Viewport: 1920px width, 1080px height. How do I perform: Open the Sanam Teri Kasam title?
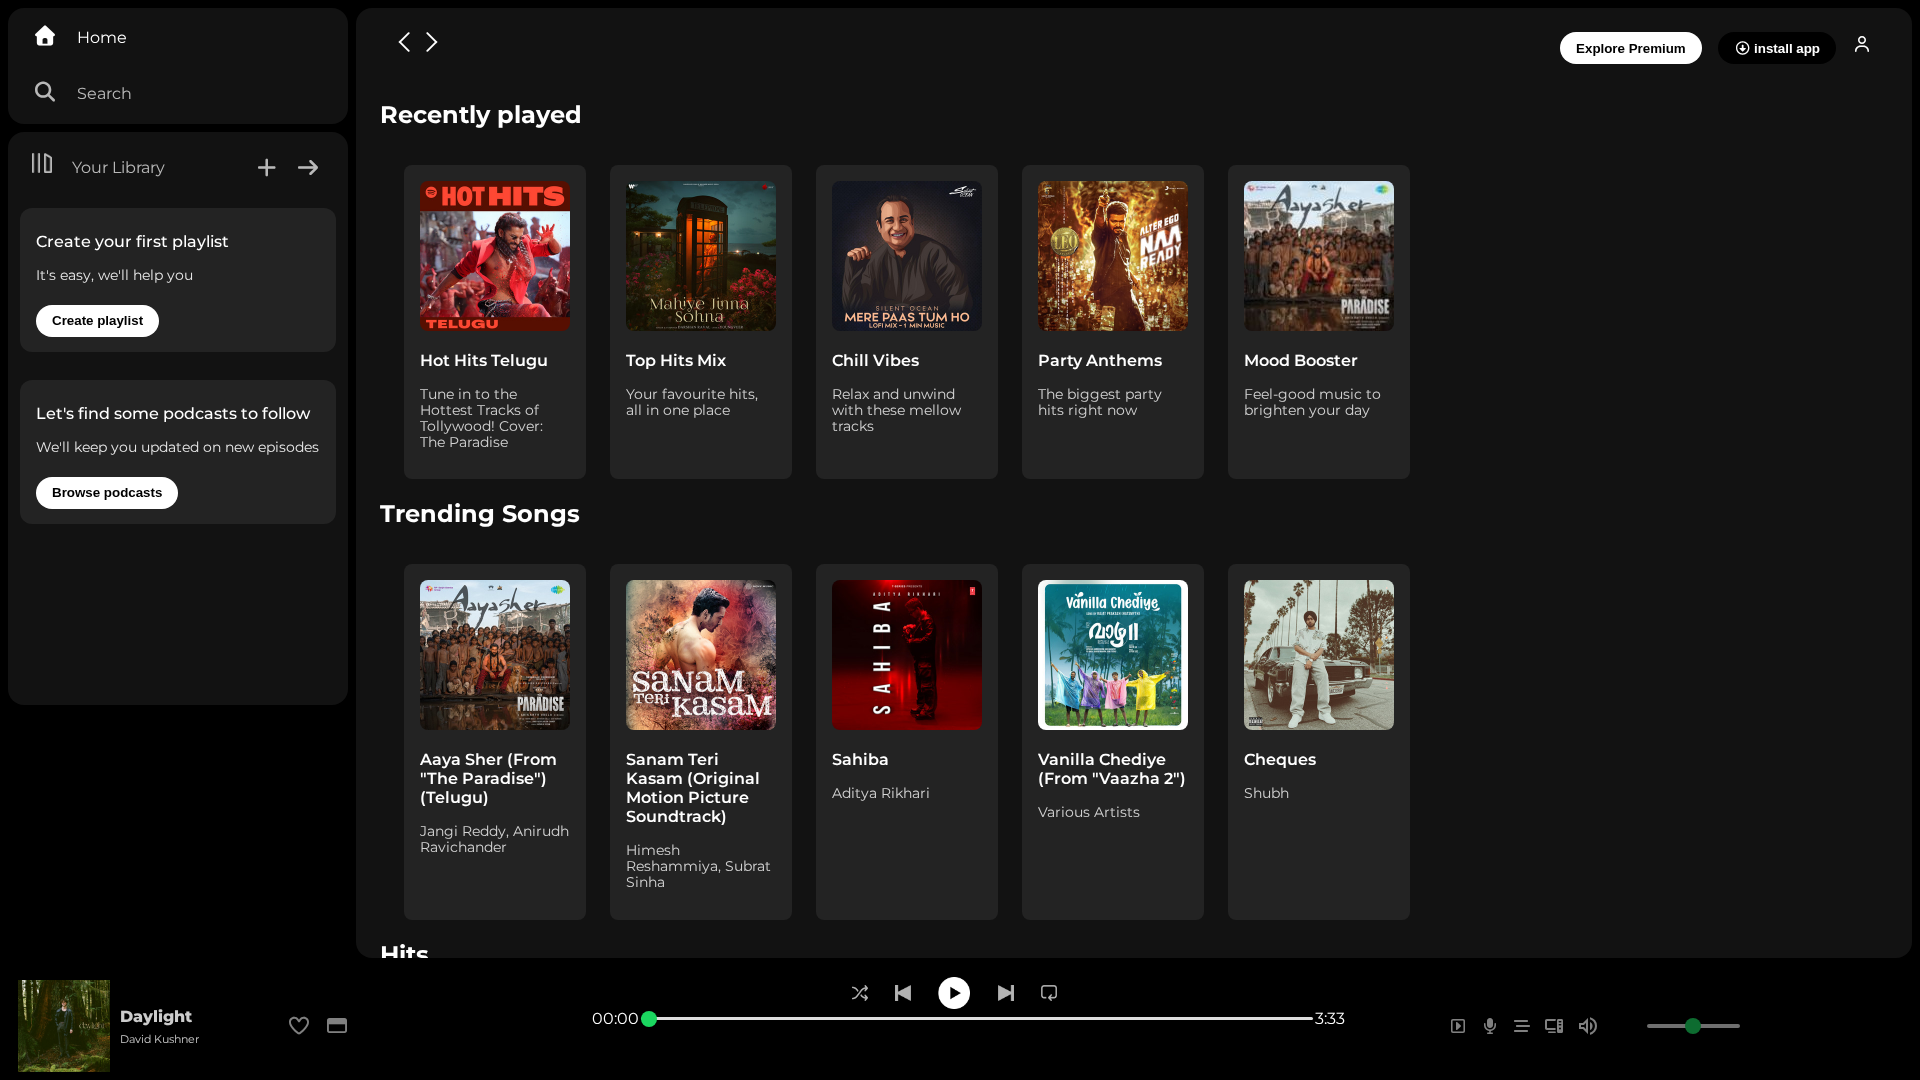693,788
